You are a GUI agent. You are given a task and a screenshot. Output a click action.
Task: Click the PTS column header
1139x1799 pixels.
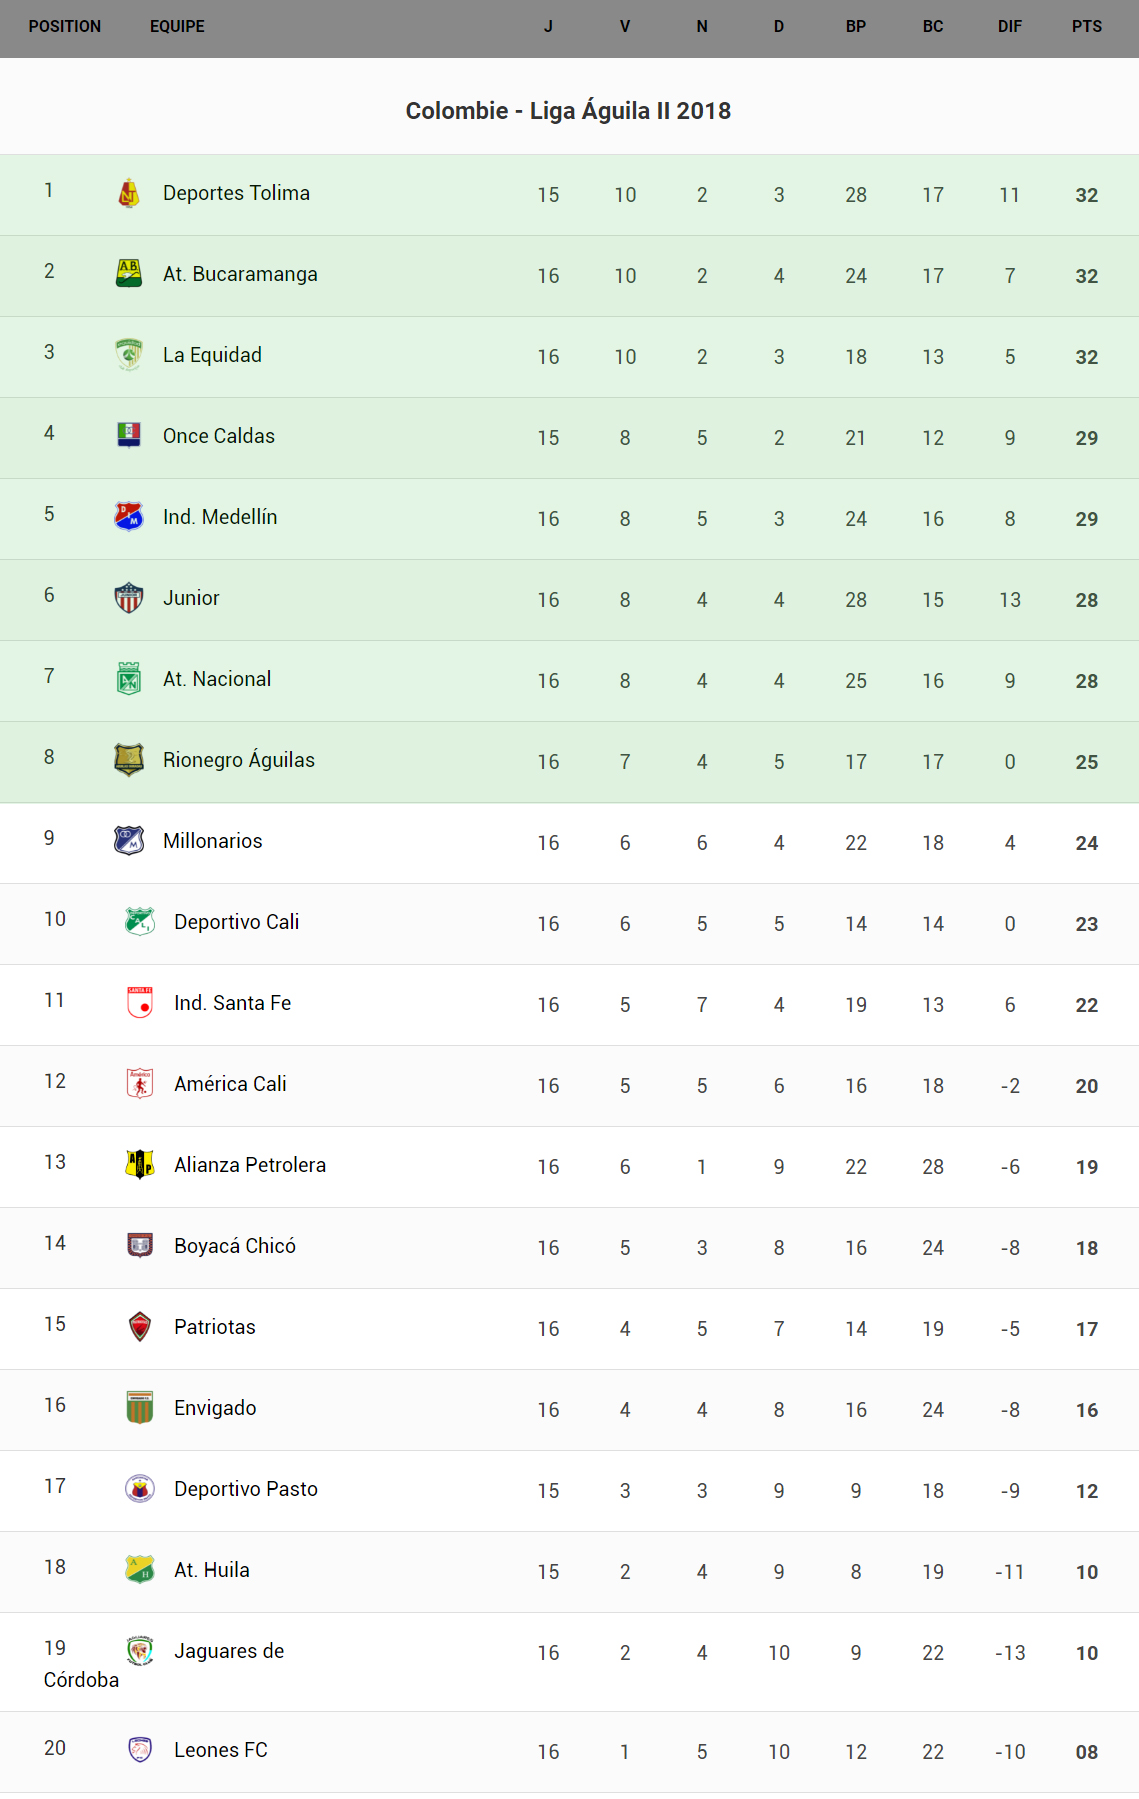pos(1086,27)
